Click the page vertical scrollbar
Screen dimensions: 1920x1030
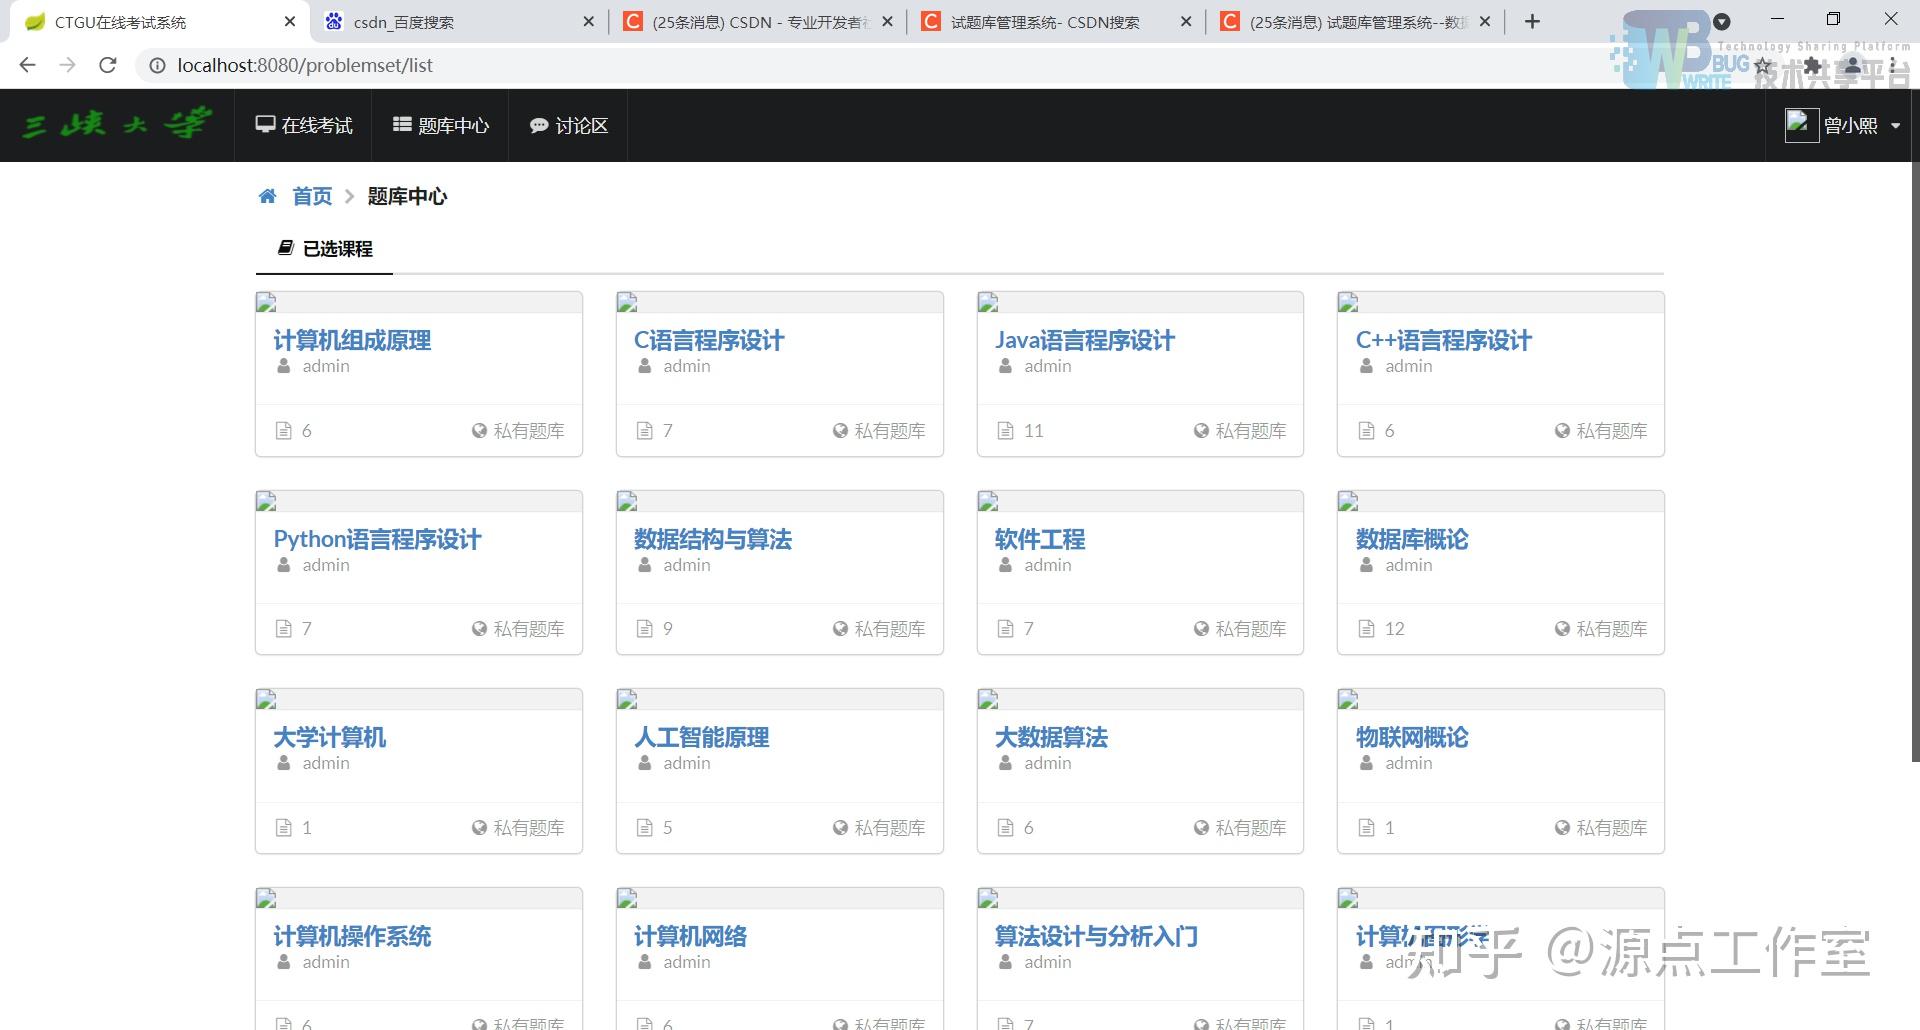pos(1915,460)
